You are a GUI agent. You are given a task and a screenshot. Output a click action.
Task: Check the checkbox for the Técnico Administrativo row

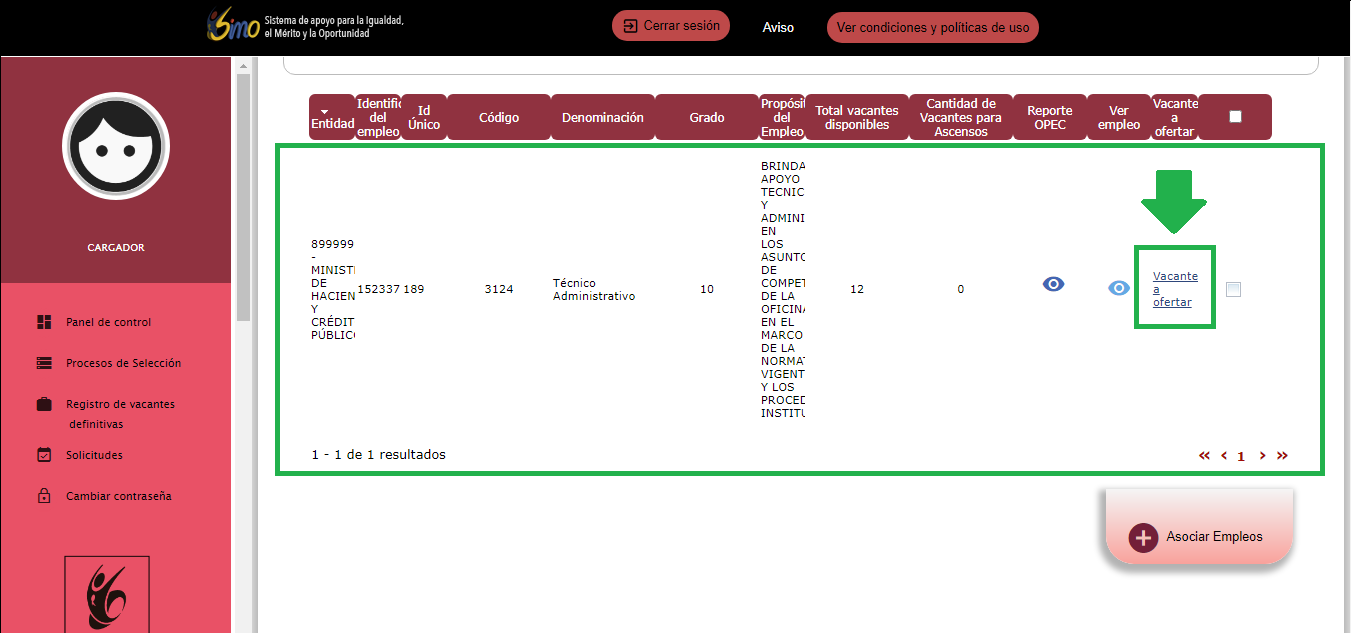[x=1233, y=290]
